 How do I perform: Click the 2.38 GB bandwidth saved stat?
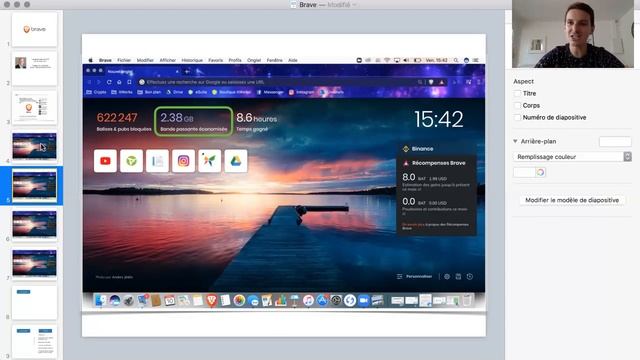tap(193, 122)
